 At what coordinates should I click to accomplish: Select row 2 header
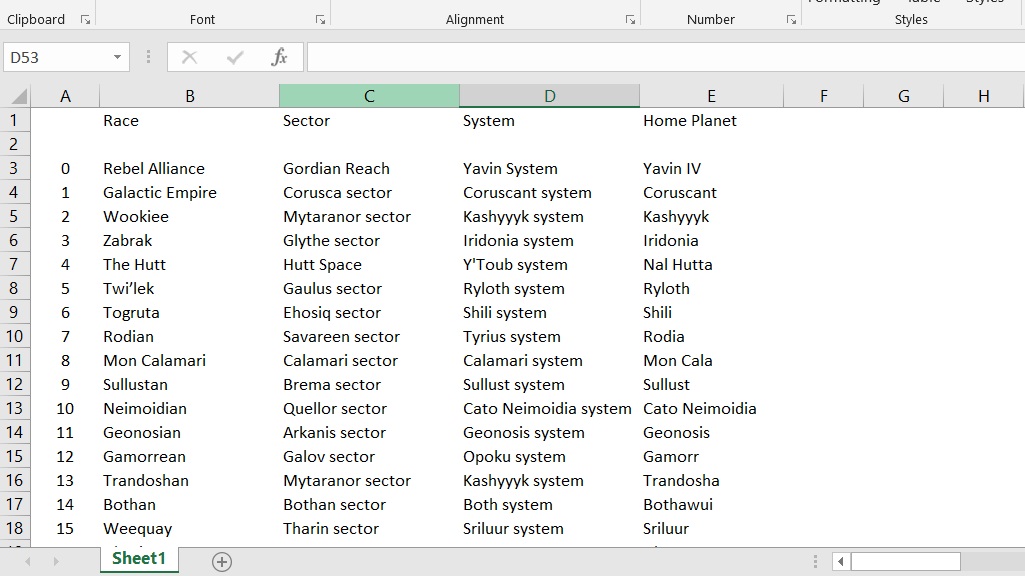click(x=14, y=144)
